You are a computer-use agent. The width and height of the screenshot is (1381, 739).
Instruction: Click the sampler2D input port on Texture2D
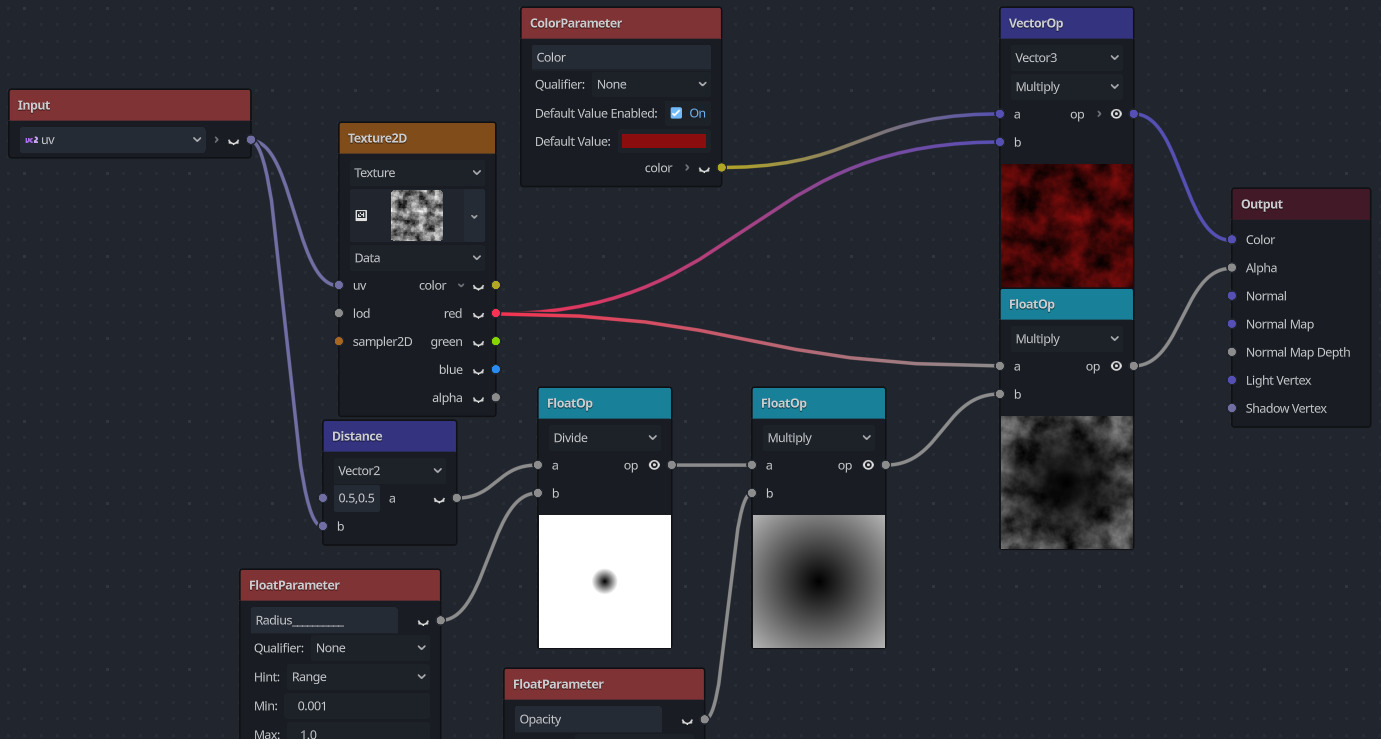point(339,342)
